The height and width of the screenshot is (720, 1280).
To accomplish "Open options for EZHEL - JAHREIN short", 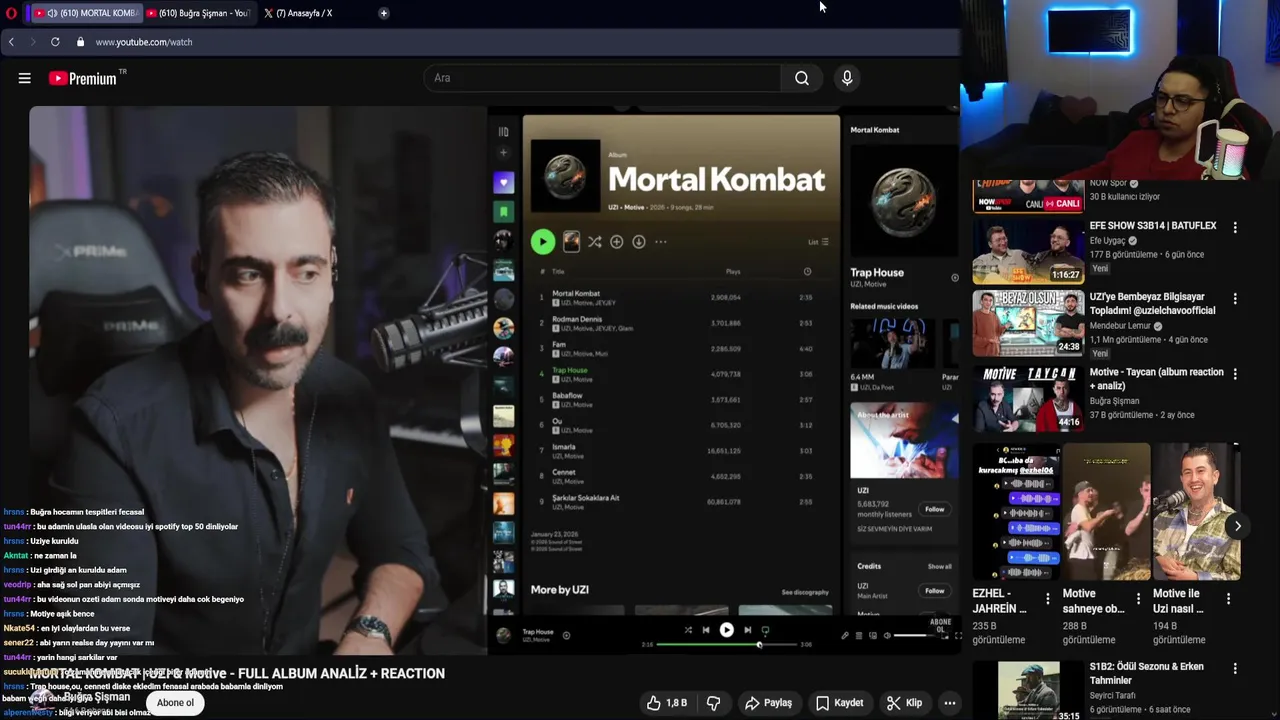I will (1048, 599).
